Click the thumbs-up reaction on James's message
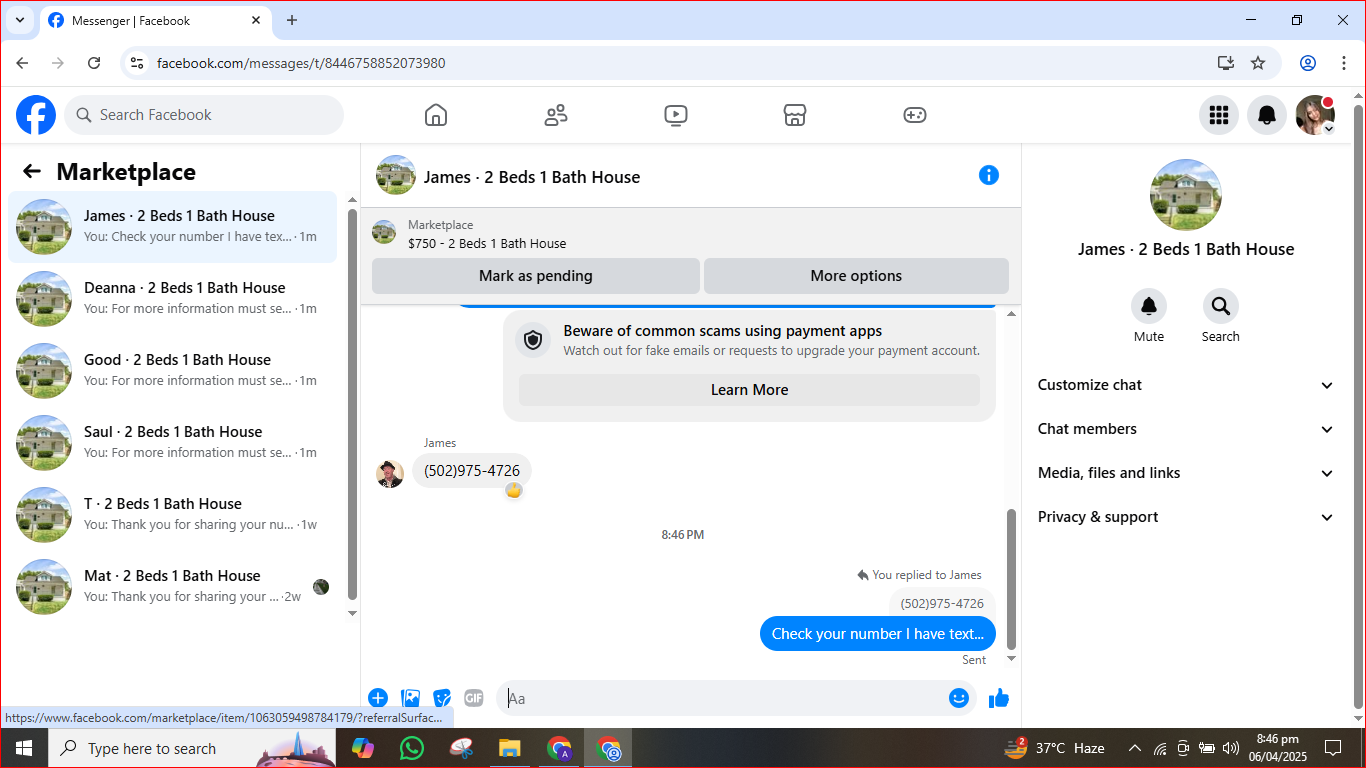 click(514, 490)
